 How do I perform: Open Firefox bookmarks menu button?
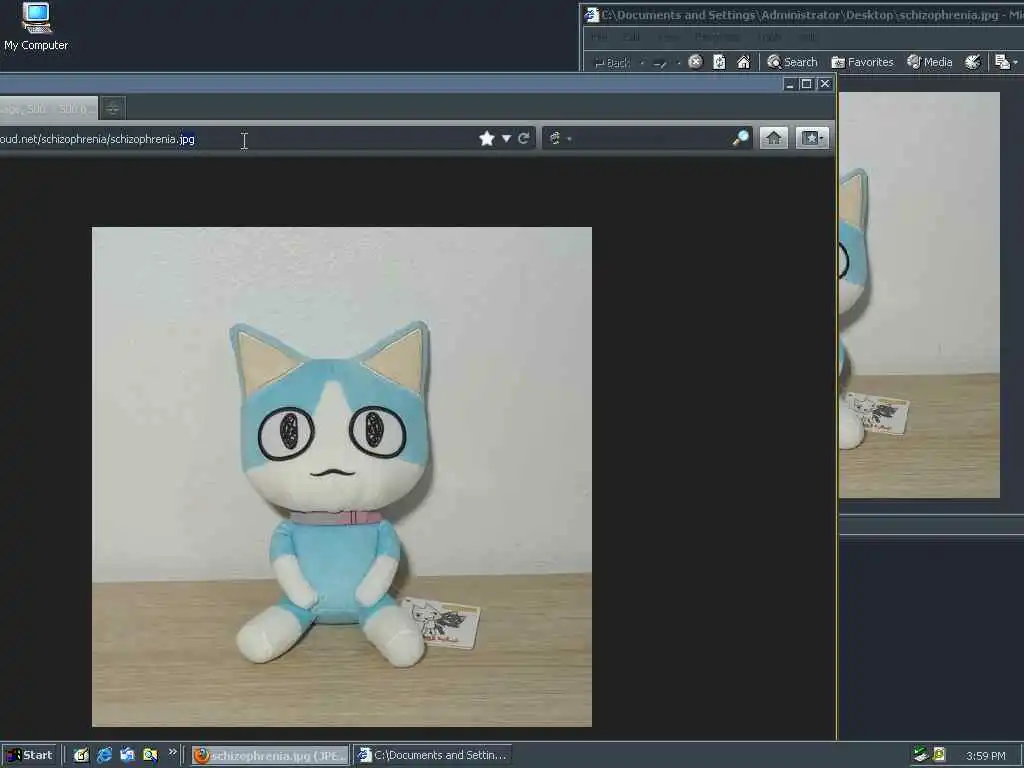(812, 138)
